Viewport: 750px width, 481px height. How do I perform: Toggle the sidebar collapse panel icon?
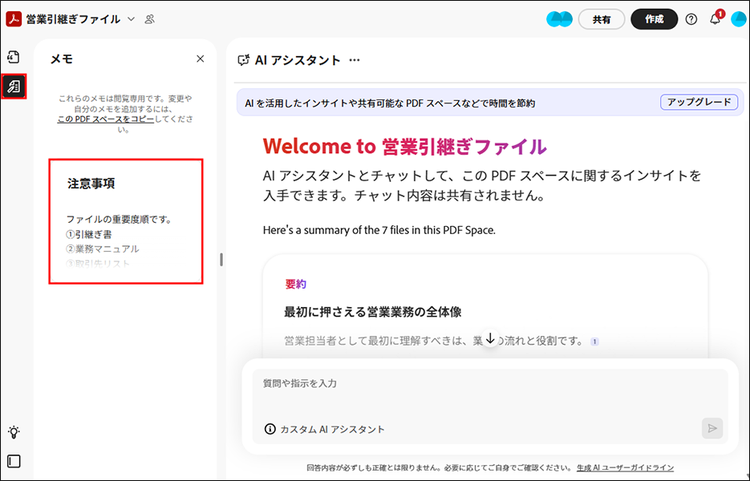[x=14, y=462]
